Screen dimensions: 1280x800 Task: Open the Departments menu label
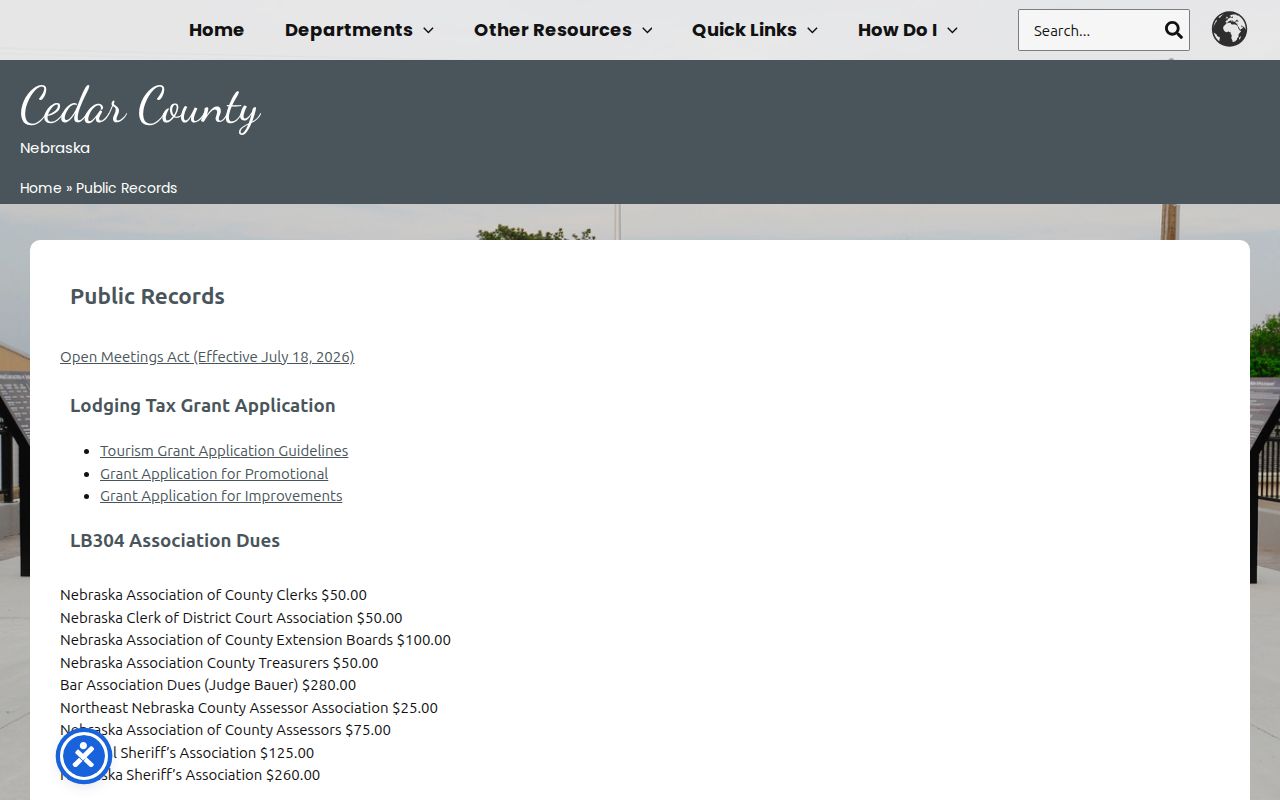click(348, 30)
